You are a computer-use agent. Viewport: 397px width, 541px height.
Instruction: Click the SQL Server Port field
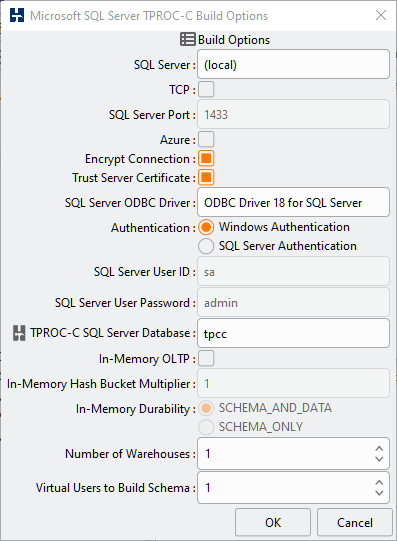click(x=294, y=114)
